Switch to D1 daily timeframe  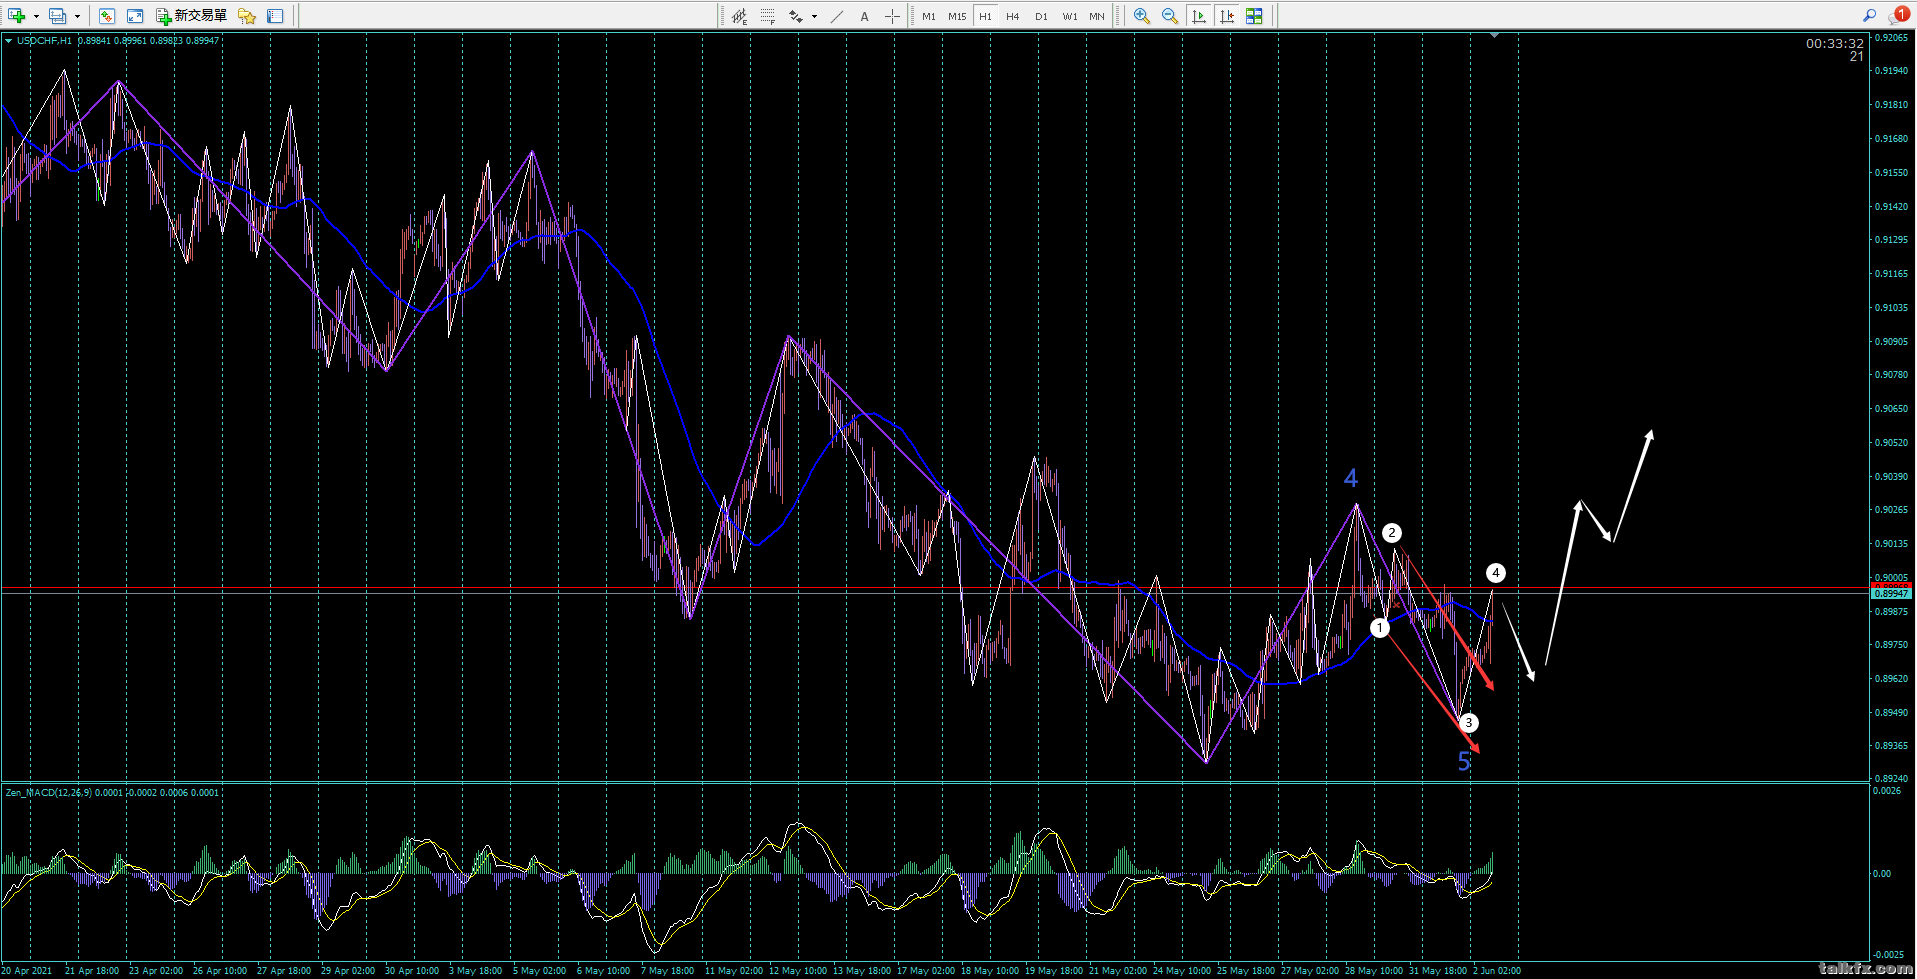tap(1041, 16)
